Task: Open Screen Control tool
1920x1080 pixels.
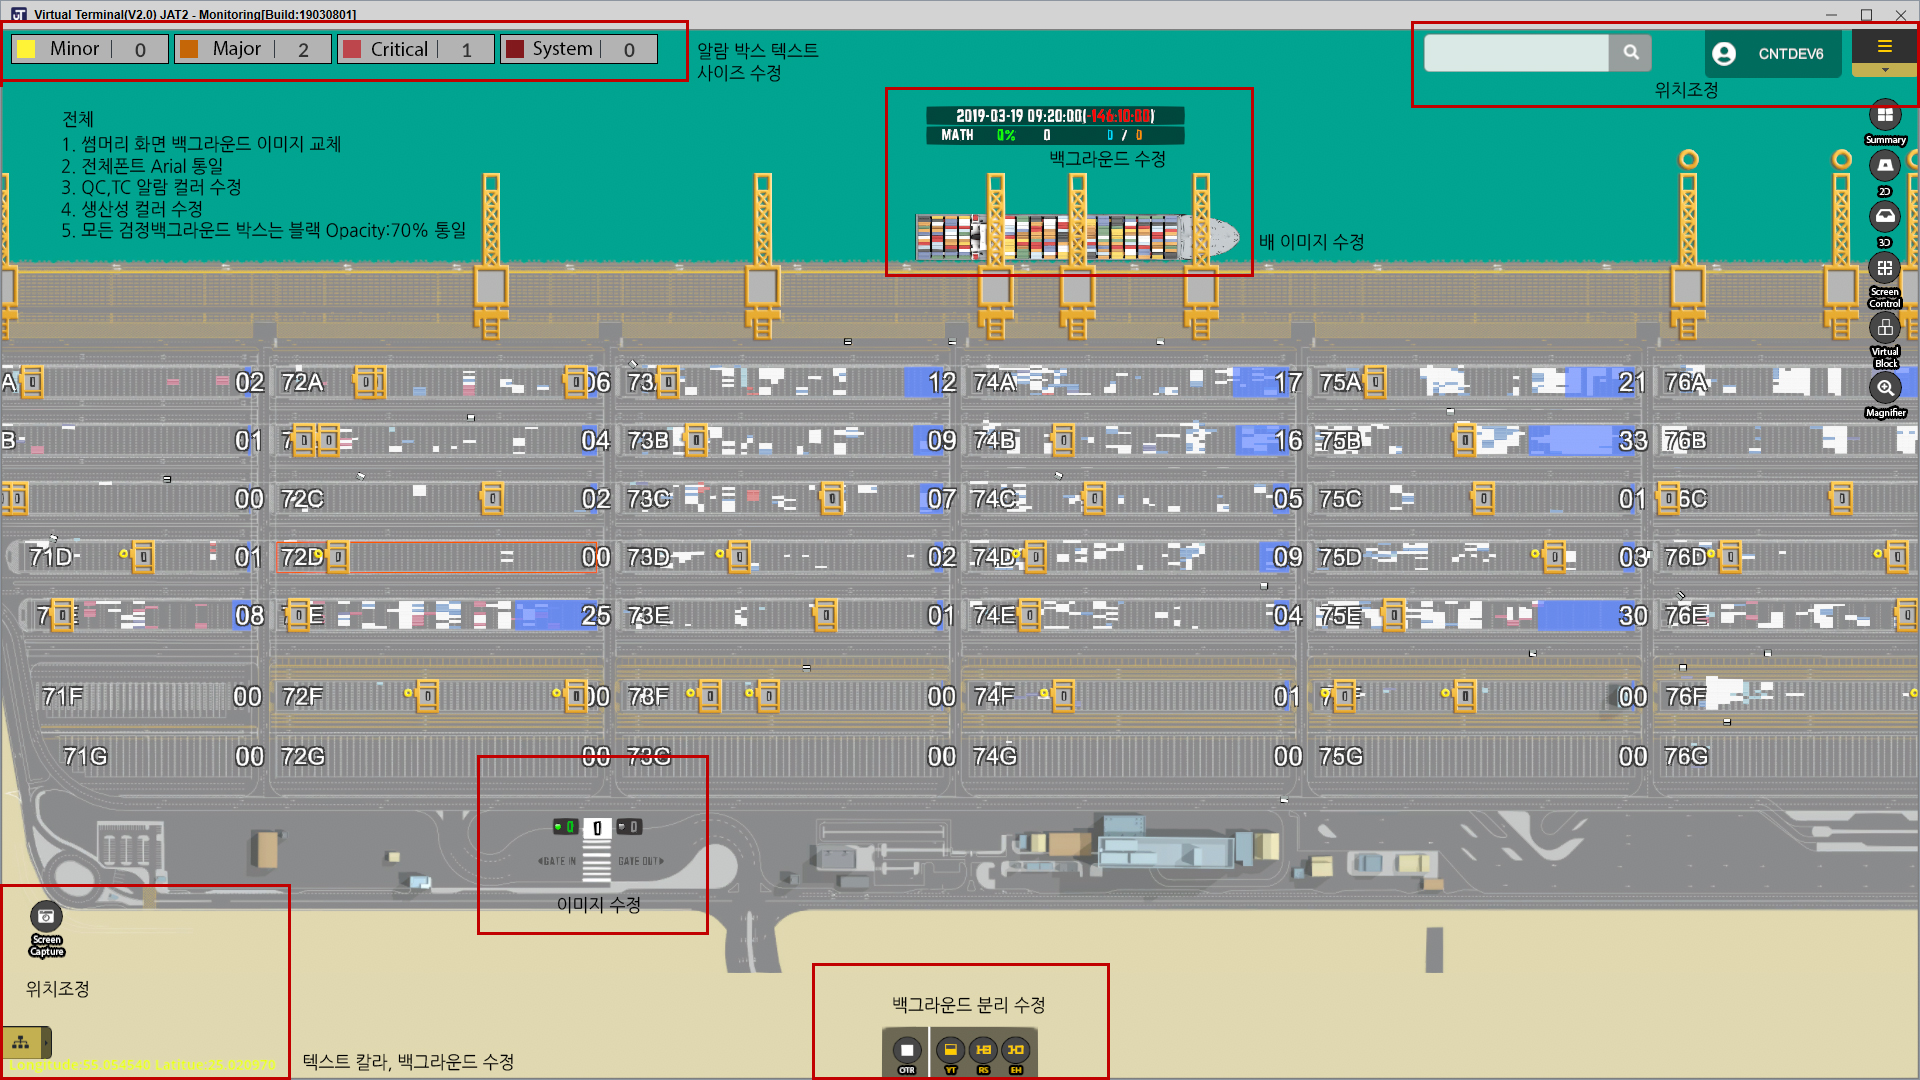Action: [x=1885, y=268]
